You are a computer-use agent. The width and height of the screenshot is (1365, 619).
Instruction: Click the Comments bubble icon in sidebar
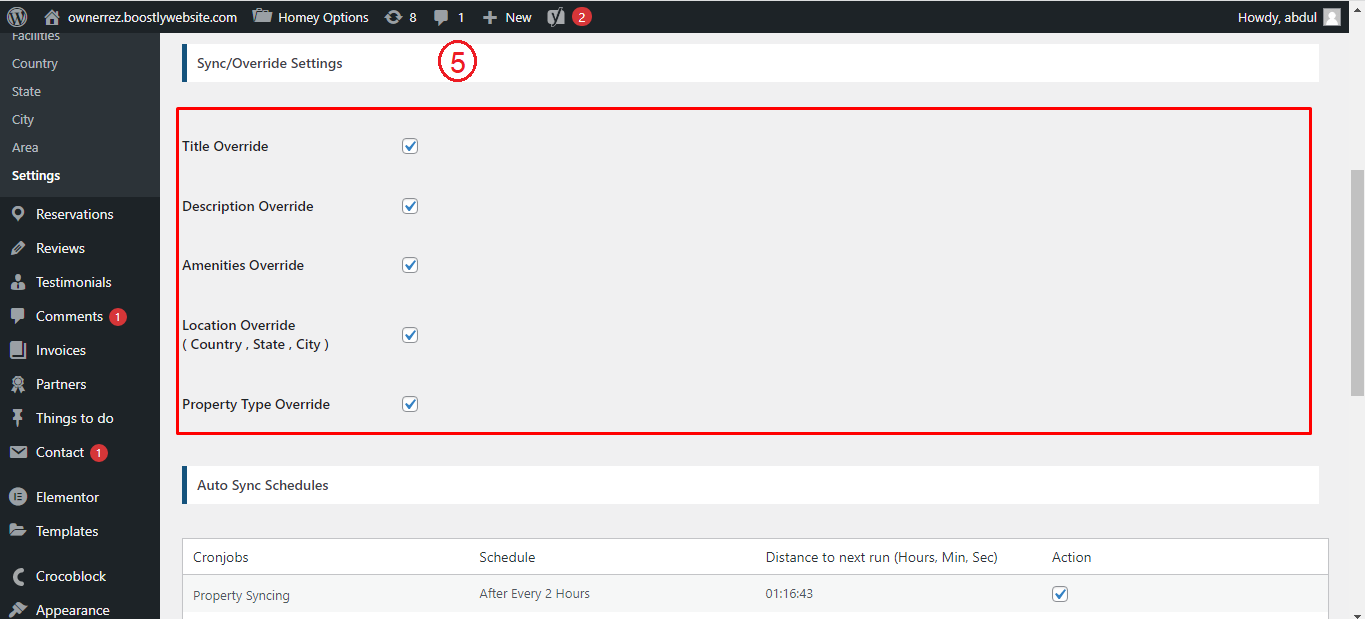pyautogui.click(x=18, y=316)
